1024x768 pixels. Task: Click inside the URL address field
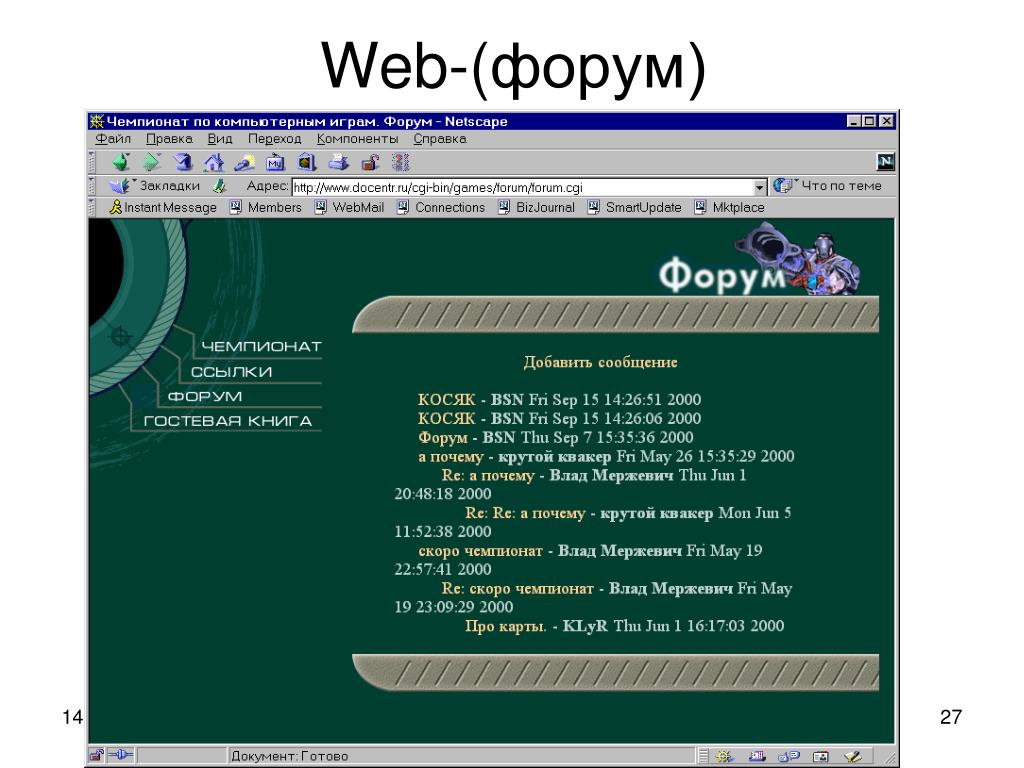522,187
